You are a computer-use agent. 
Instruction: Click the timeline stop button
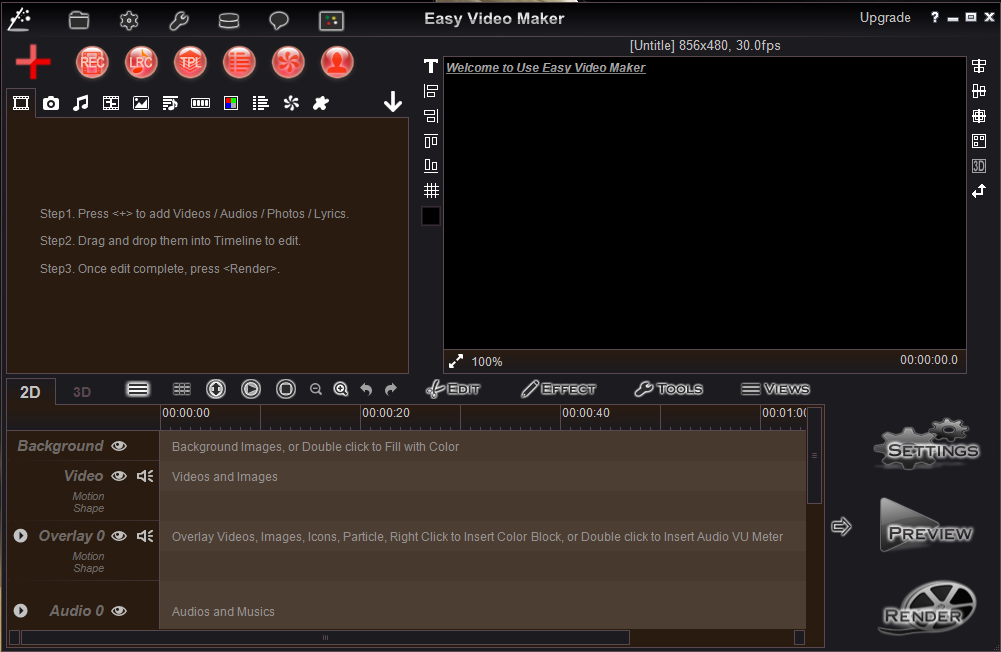pyautogui.click(x=286, y=389)
